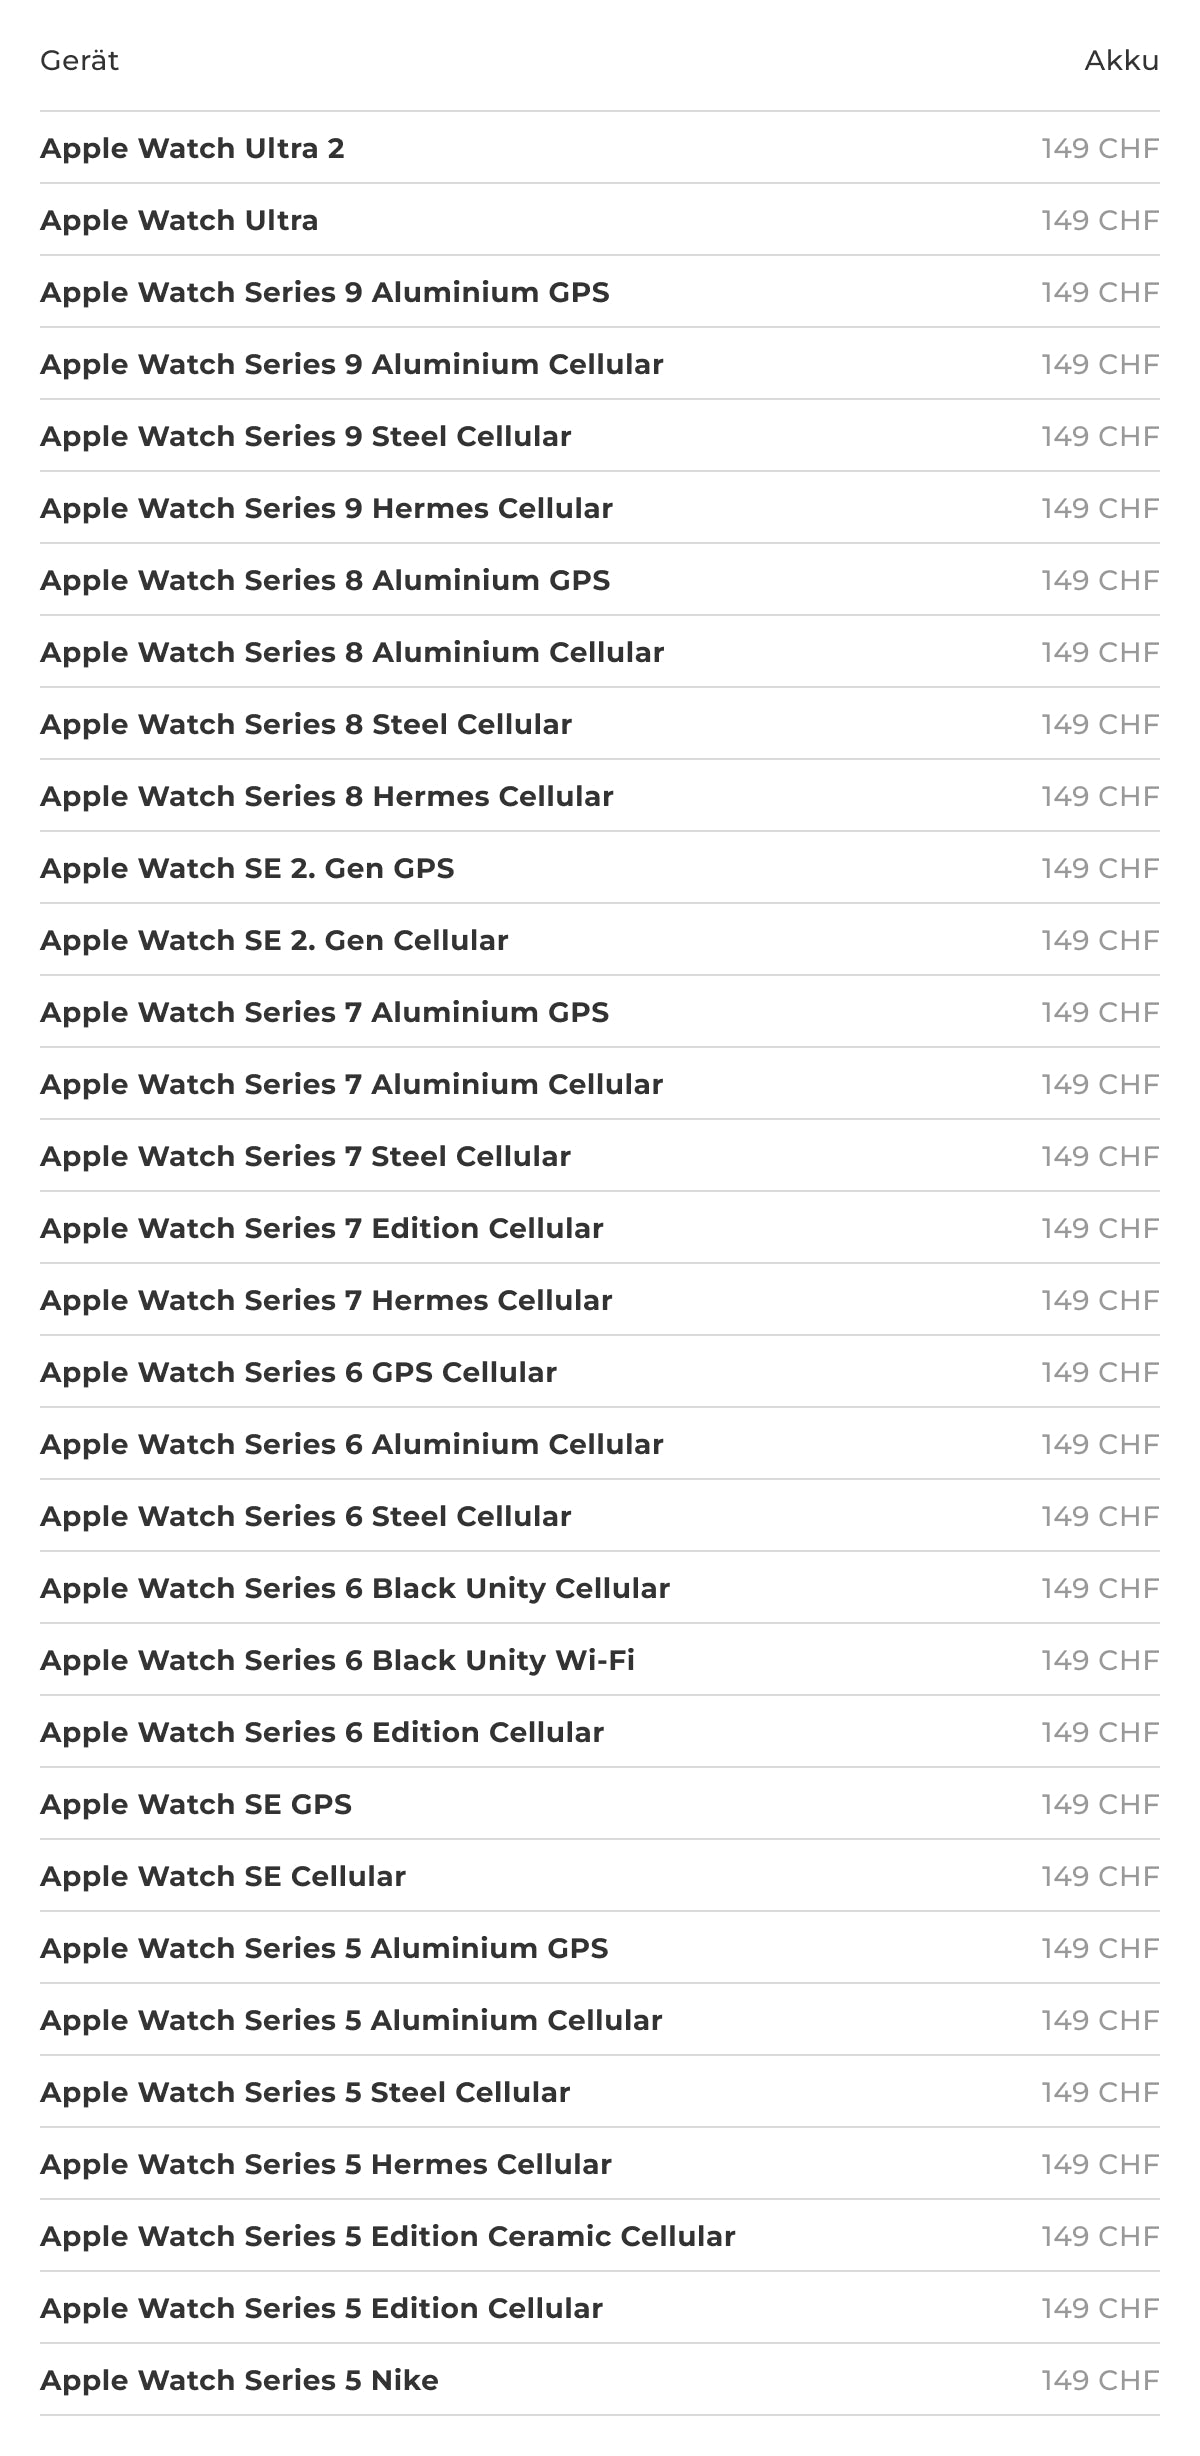This screenshot has height=2456, width=1200.
Task: Choose Apple Watch SE 2. Gen Cellular
Action: tap(274, 940)
